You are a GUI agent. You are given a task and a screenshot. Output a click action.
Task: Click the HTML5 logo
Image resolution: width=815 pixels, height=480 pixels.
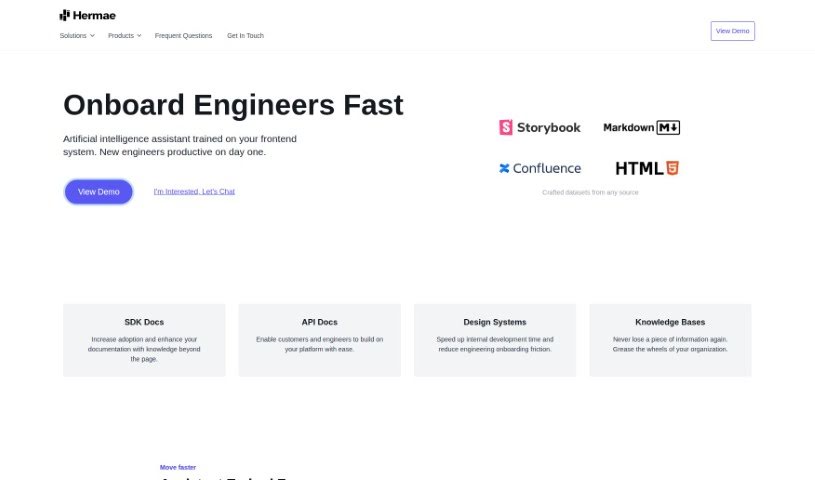[647, 168]
